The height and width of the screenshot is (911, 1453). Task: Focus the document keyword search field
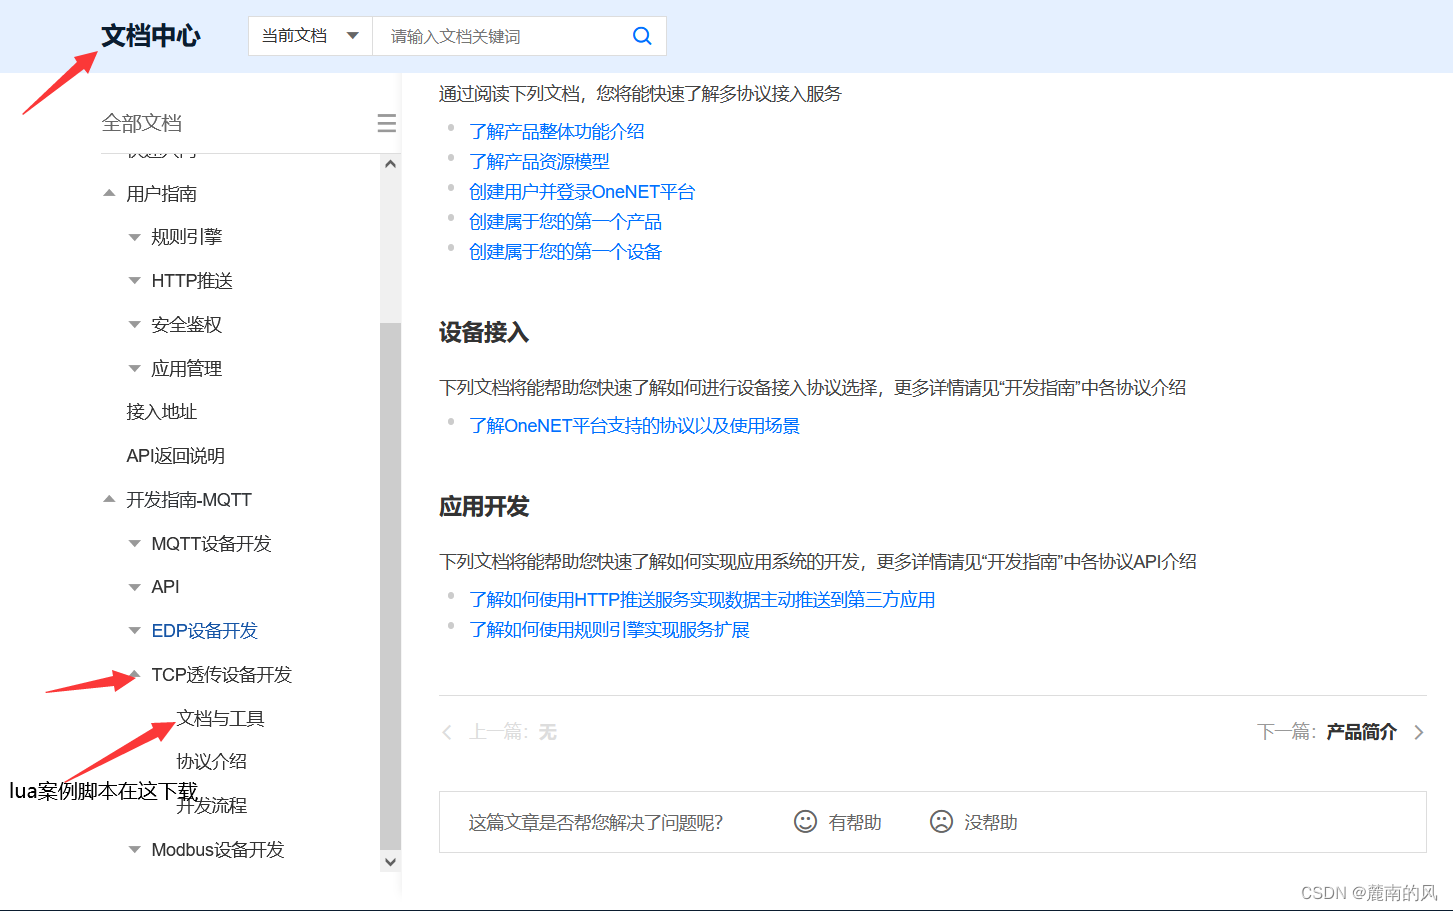(505, 36)
